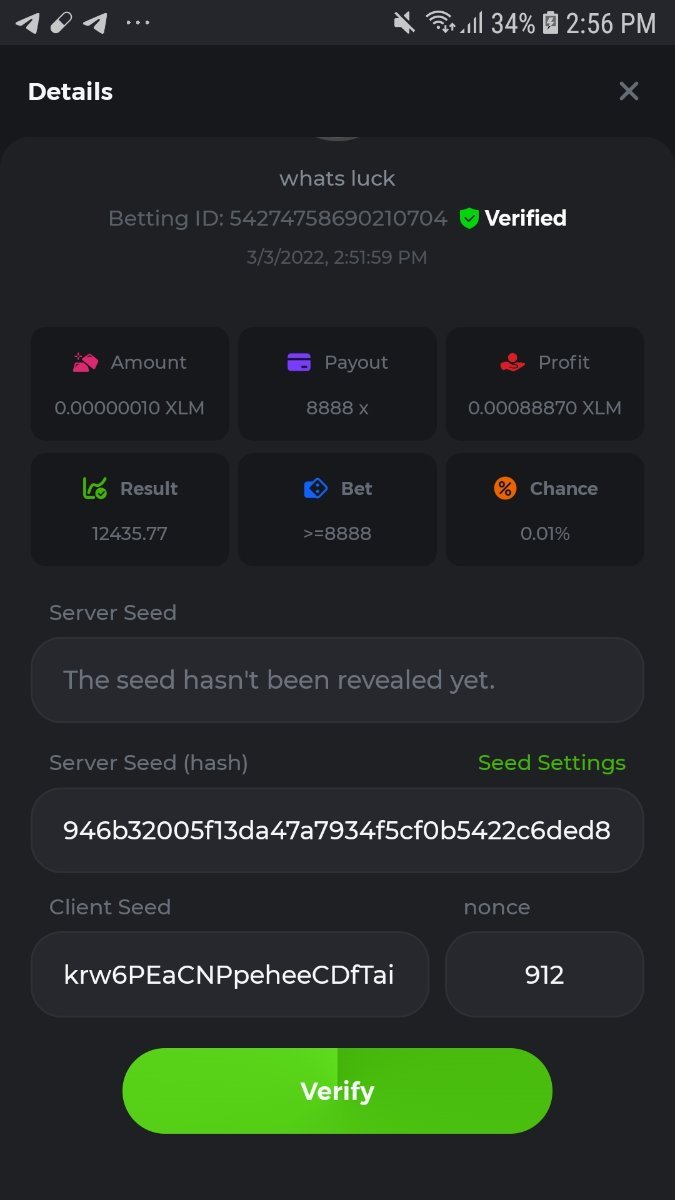Image resolution: width=675 pixels, height=1200 pixels.
Task: Click the Amount money icon
Action: point(85,363)
